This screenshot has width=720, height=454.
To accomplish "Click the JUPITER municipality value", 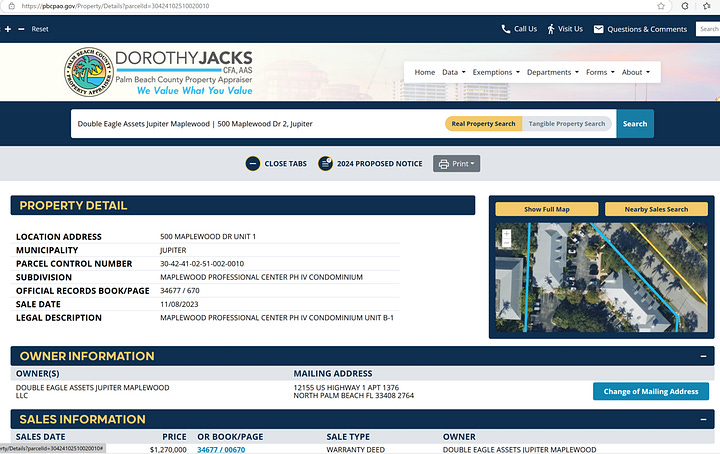I will (173, 250).
